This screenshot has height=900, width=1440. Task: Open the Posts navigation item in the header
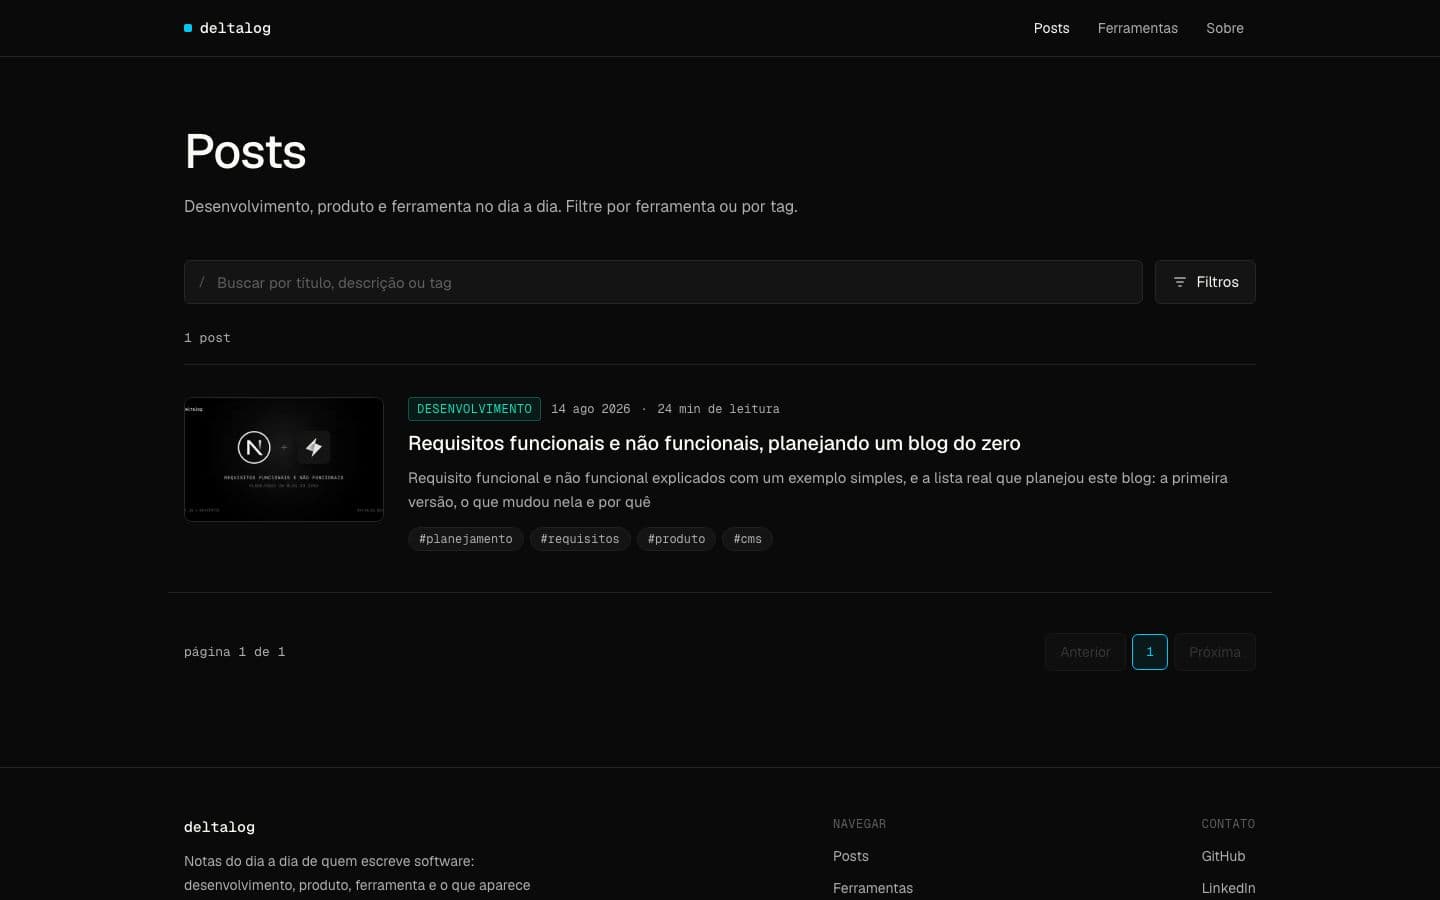[1051, 28]
